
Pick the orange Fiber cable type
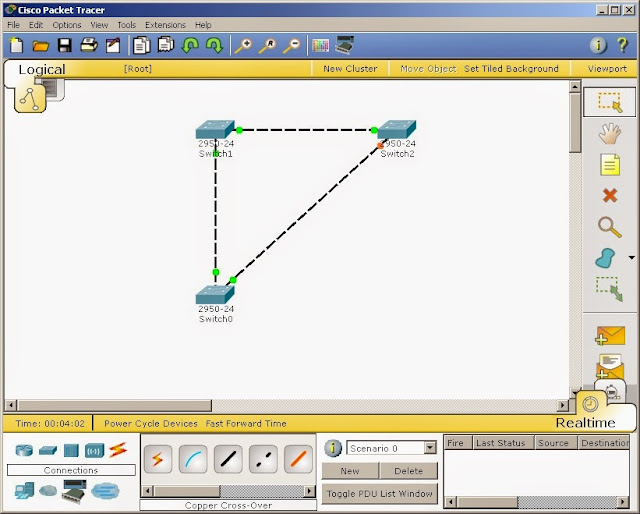click(298, 459)
